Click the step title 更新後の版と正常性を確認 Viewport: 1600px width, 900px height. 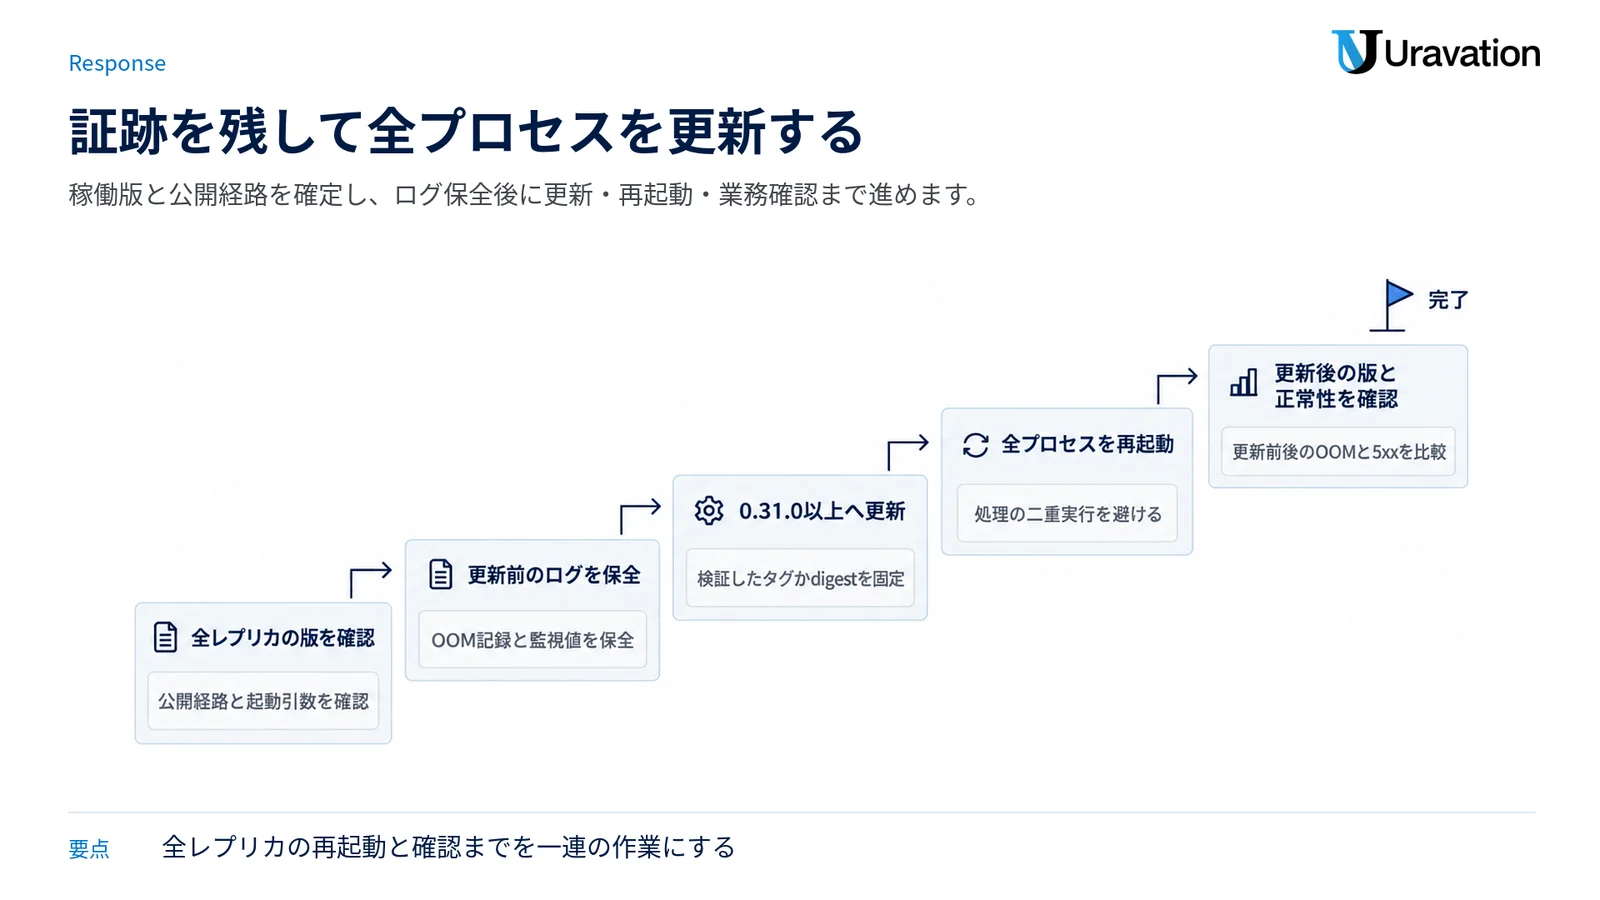[x=1336, y=386]
